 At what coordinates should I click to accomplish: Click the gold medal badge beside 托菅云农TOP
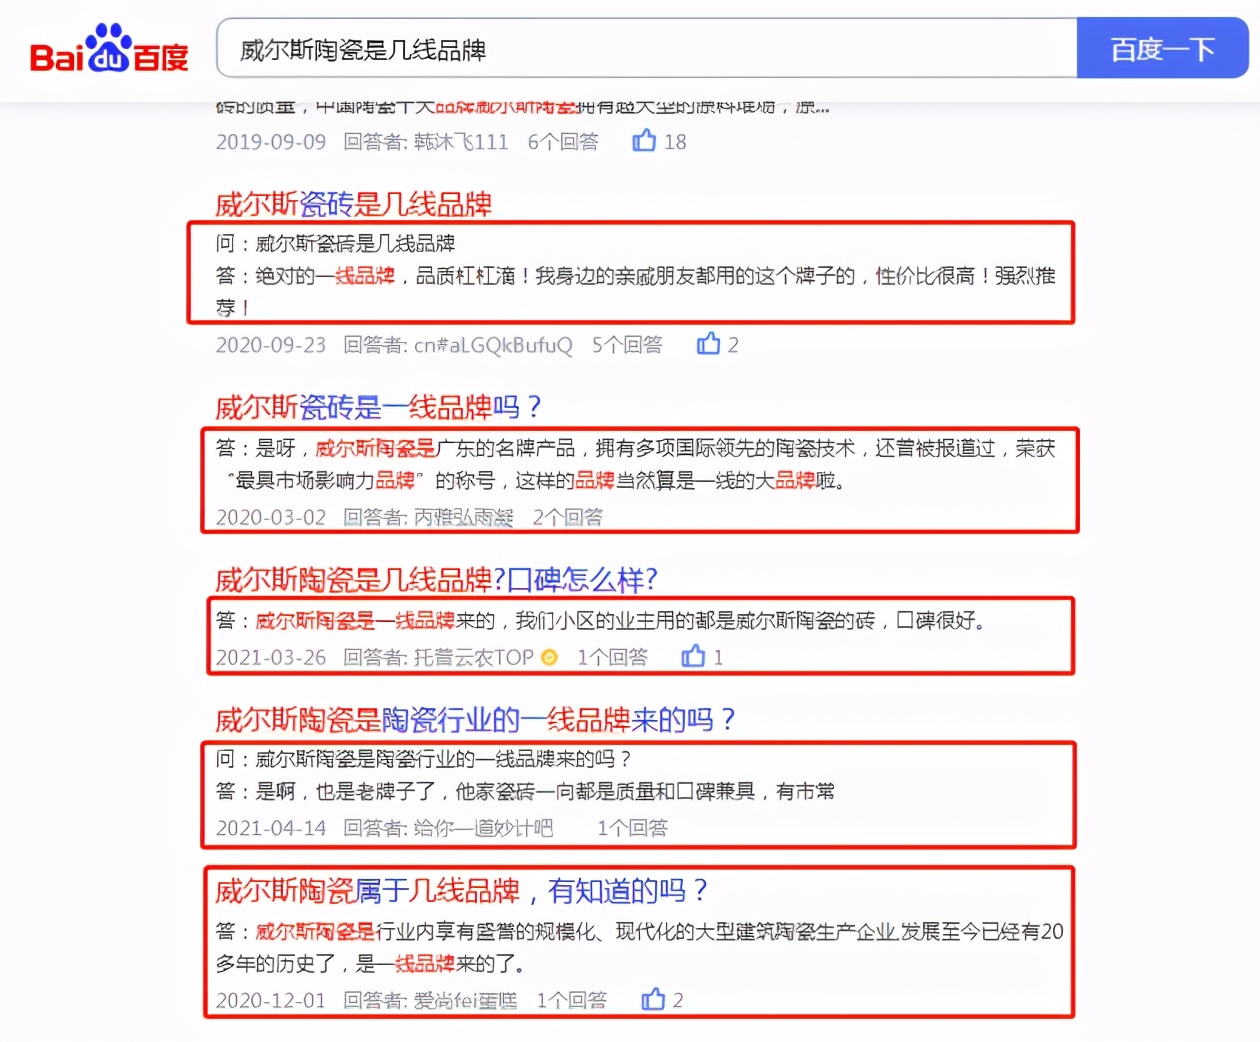(547, 657)
